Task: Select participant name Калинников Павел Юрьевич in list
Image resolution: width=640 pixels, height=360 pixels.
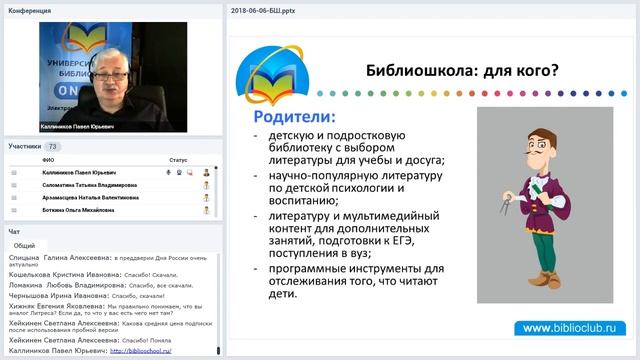Action: click(x=79, y=173)
